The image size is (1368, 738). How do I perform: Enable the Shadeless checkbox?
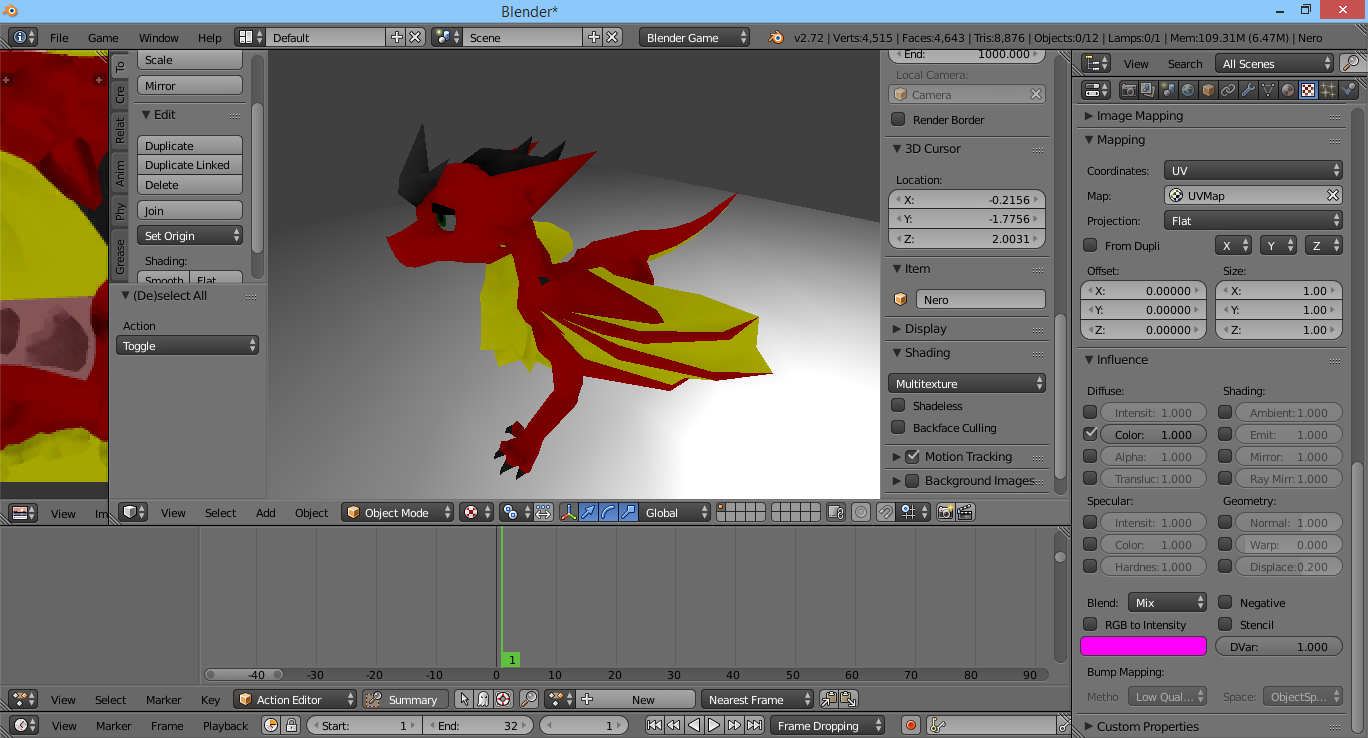point(898,405)
